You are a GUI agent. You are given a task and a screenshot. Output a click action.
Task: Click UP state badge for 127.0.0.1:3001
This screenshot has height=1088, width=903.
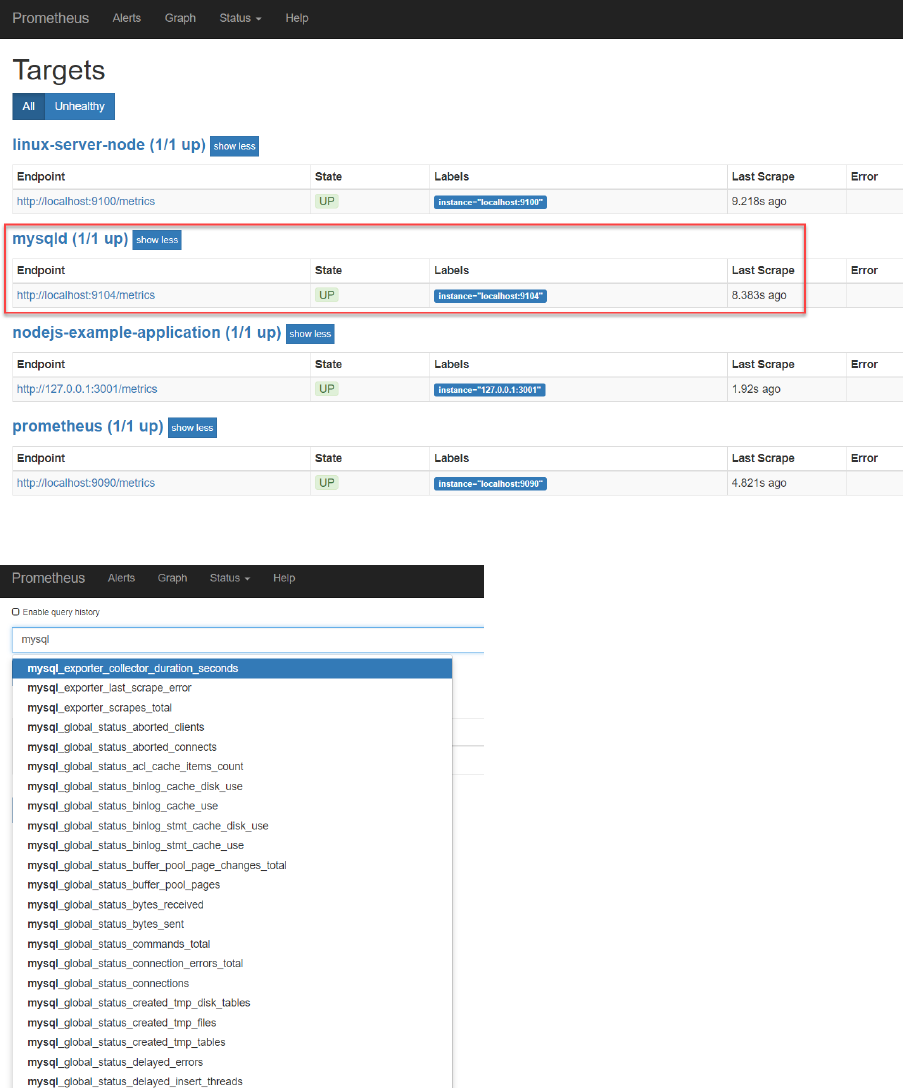point(327,389)
